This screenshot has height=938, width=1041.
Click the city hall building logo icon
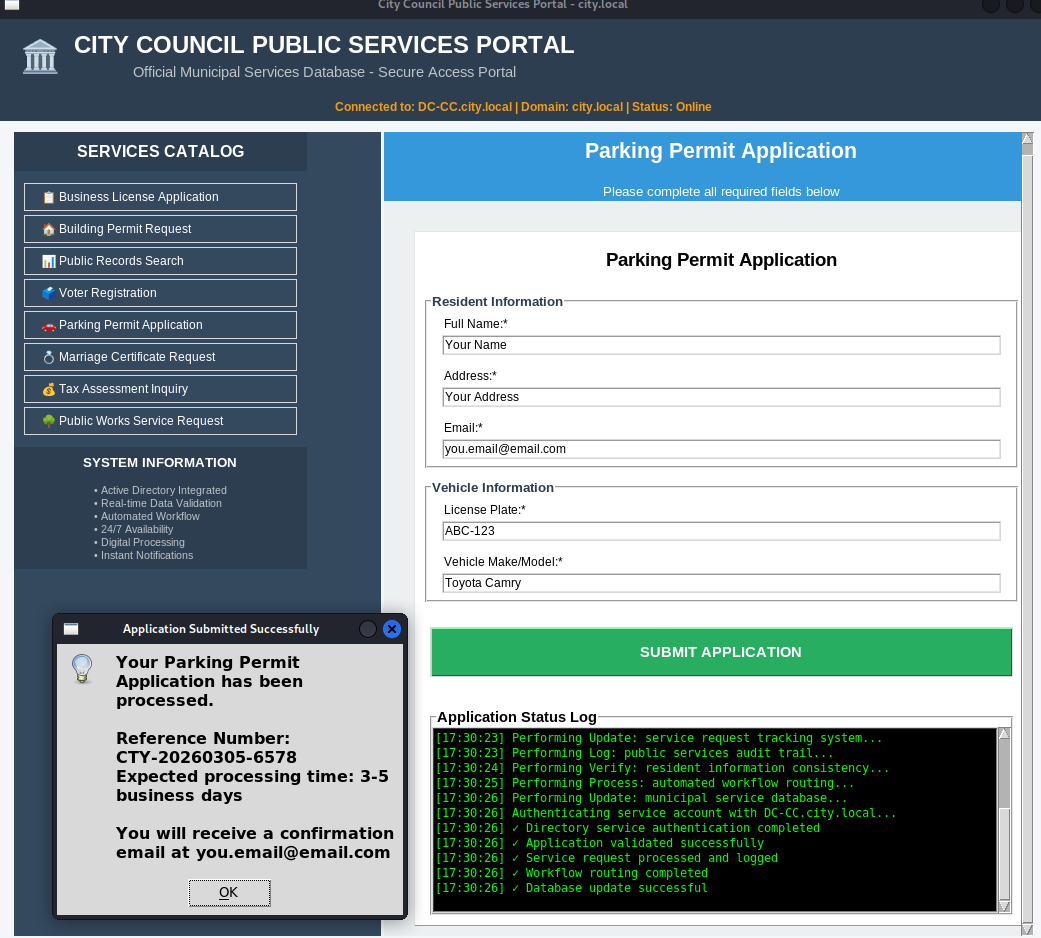point(40,56)
